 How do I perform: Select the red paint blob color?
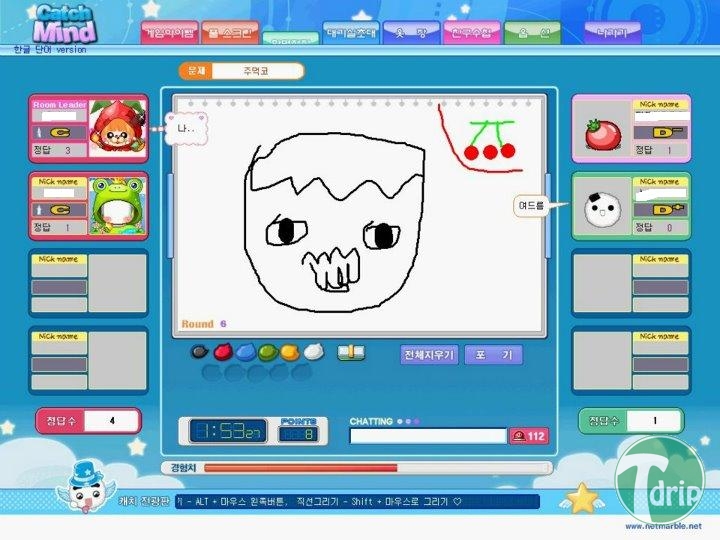223,352
